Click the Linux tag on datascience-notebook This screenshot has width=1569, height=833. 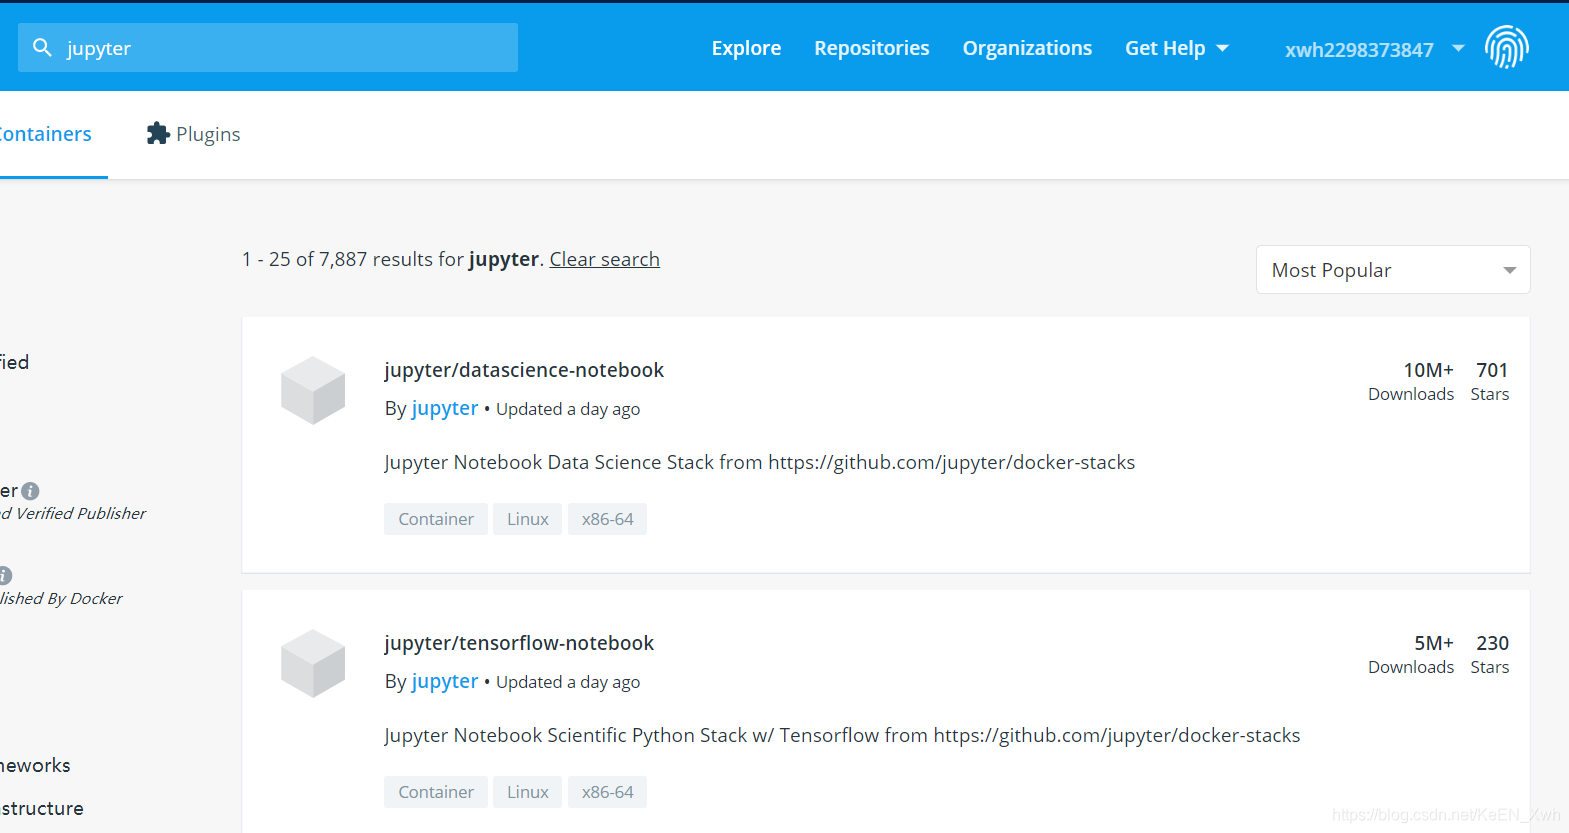pyautogui.click(x=528, y=519)
